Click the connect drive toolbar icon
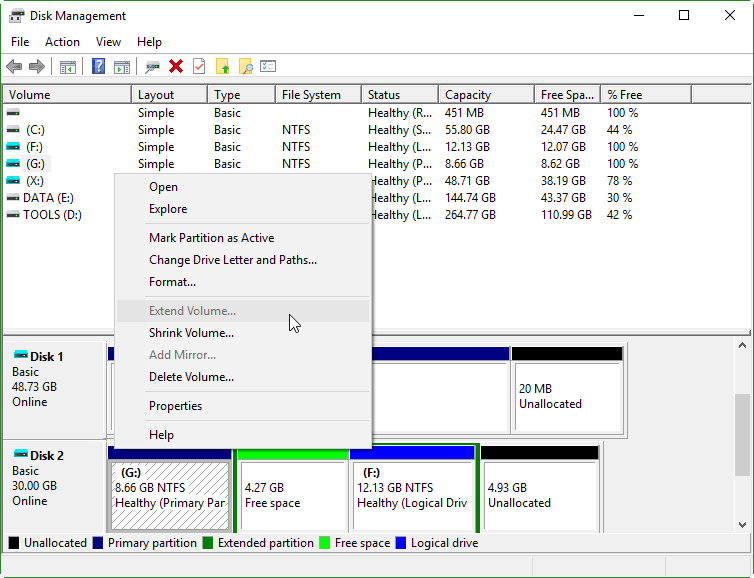This screenshot has width=754, height=578. pyautogui.click(x=152, y=67)
